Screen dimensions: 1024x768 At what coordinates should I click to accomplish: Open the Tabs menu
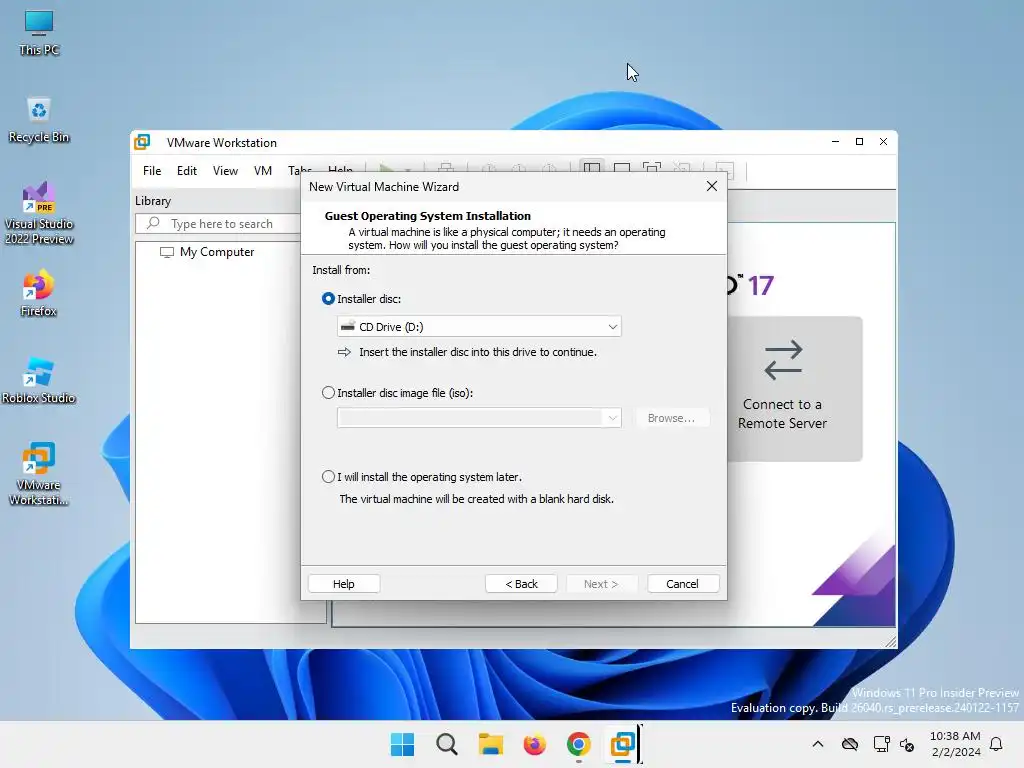(299, 170)
